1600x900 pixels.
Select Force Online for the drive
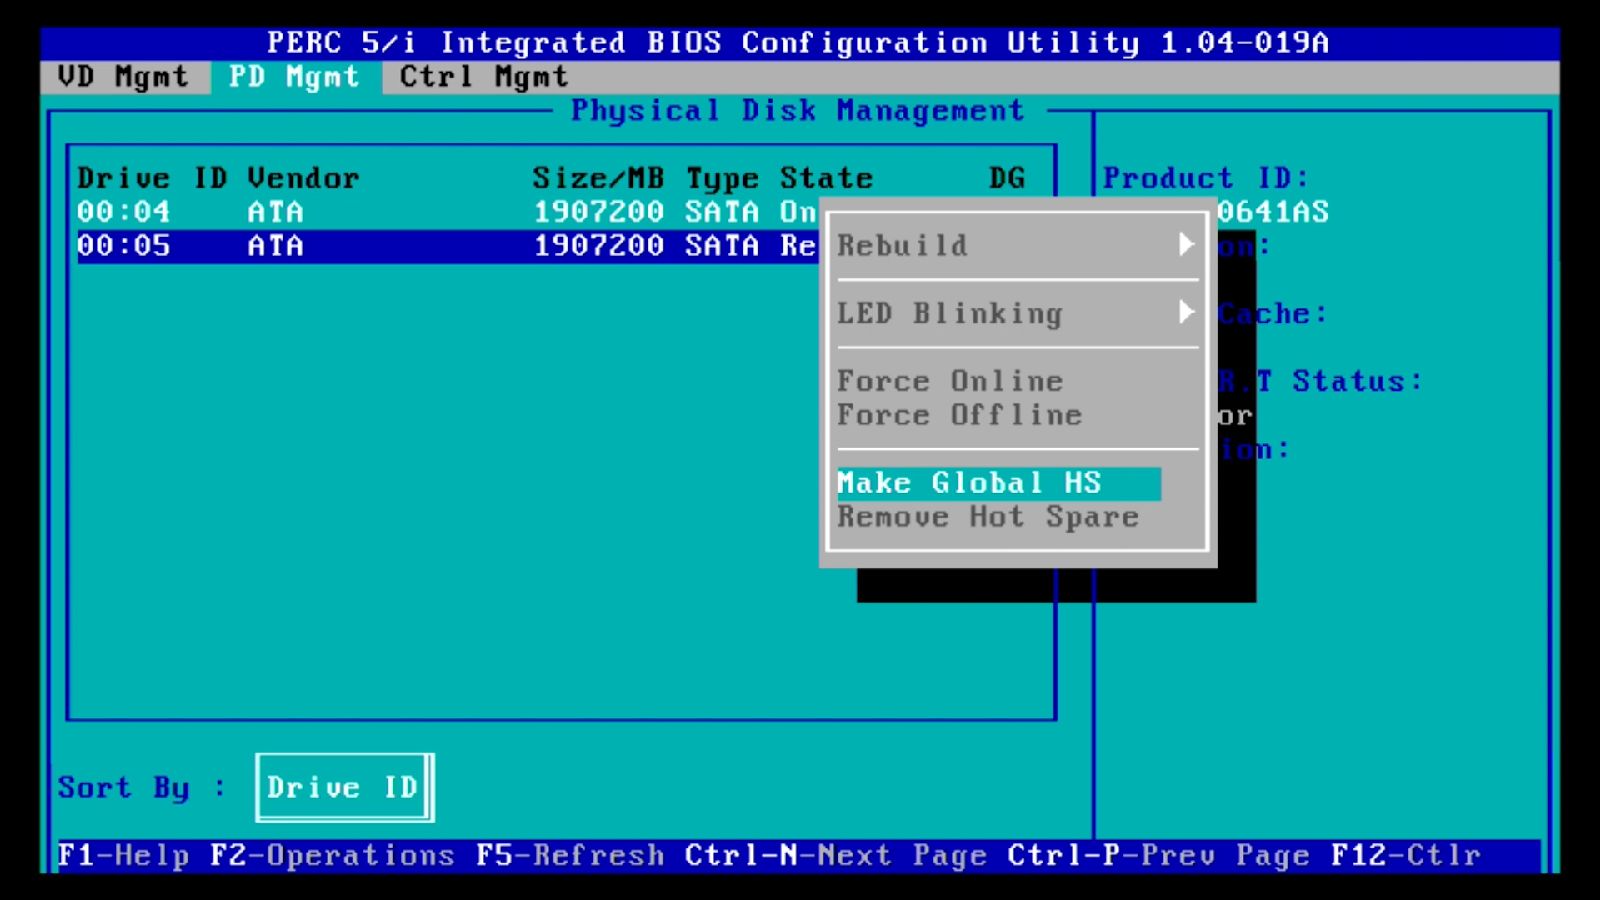(x=948, y=381)
